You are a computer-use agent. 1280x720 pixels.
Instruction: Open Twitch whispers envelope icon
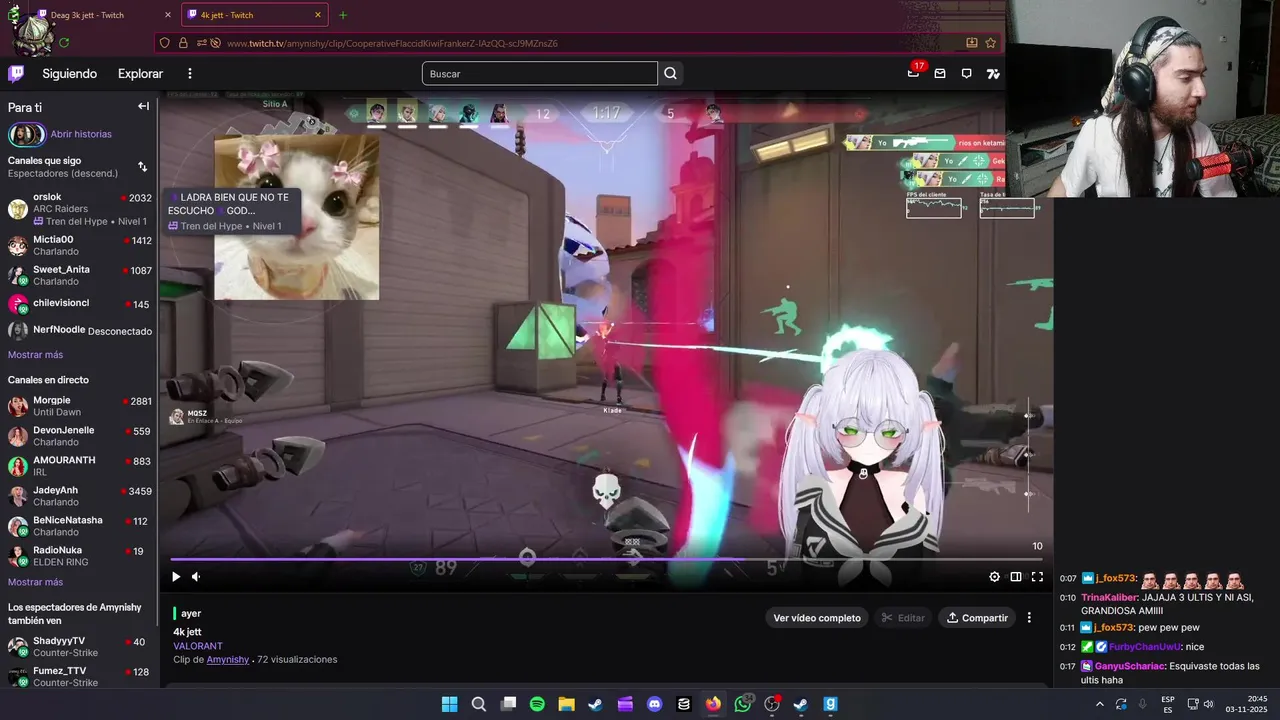click(x=940, y=73)
